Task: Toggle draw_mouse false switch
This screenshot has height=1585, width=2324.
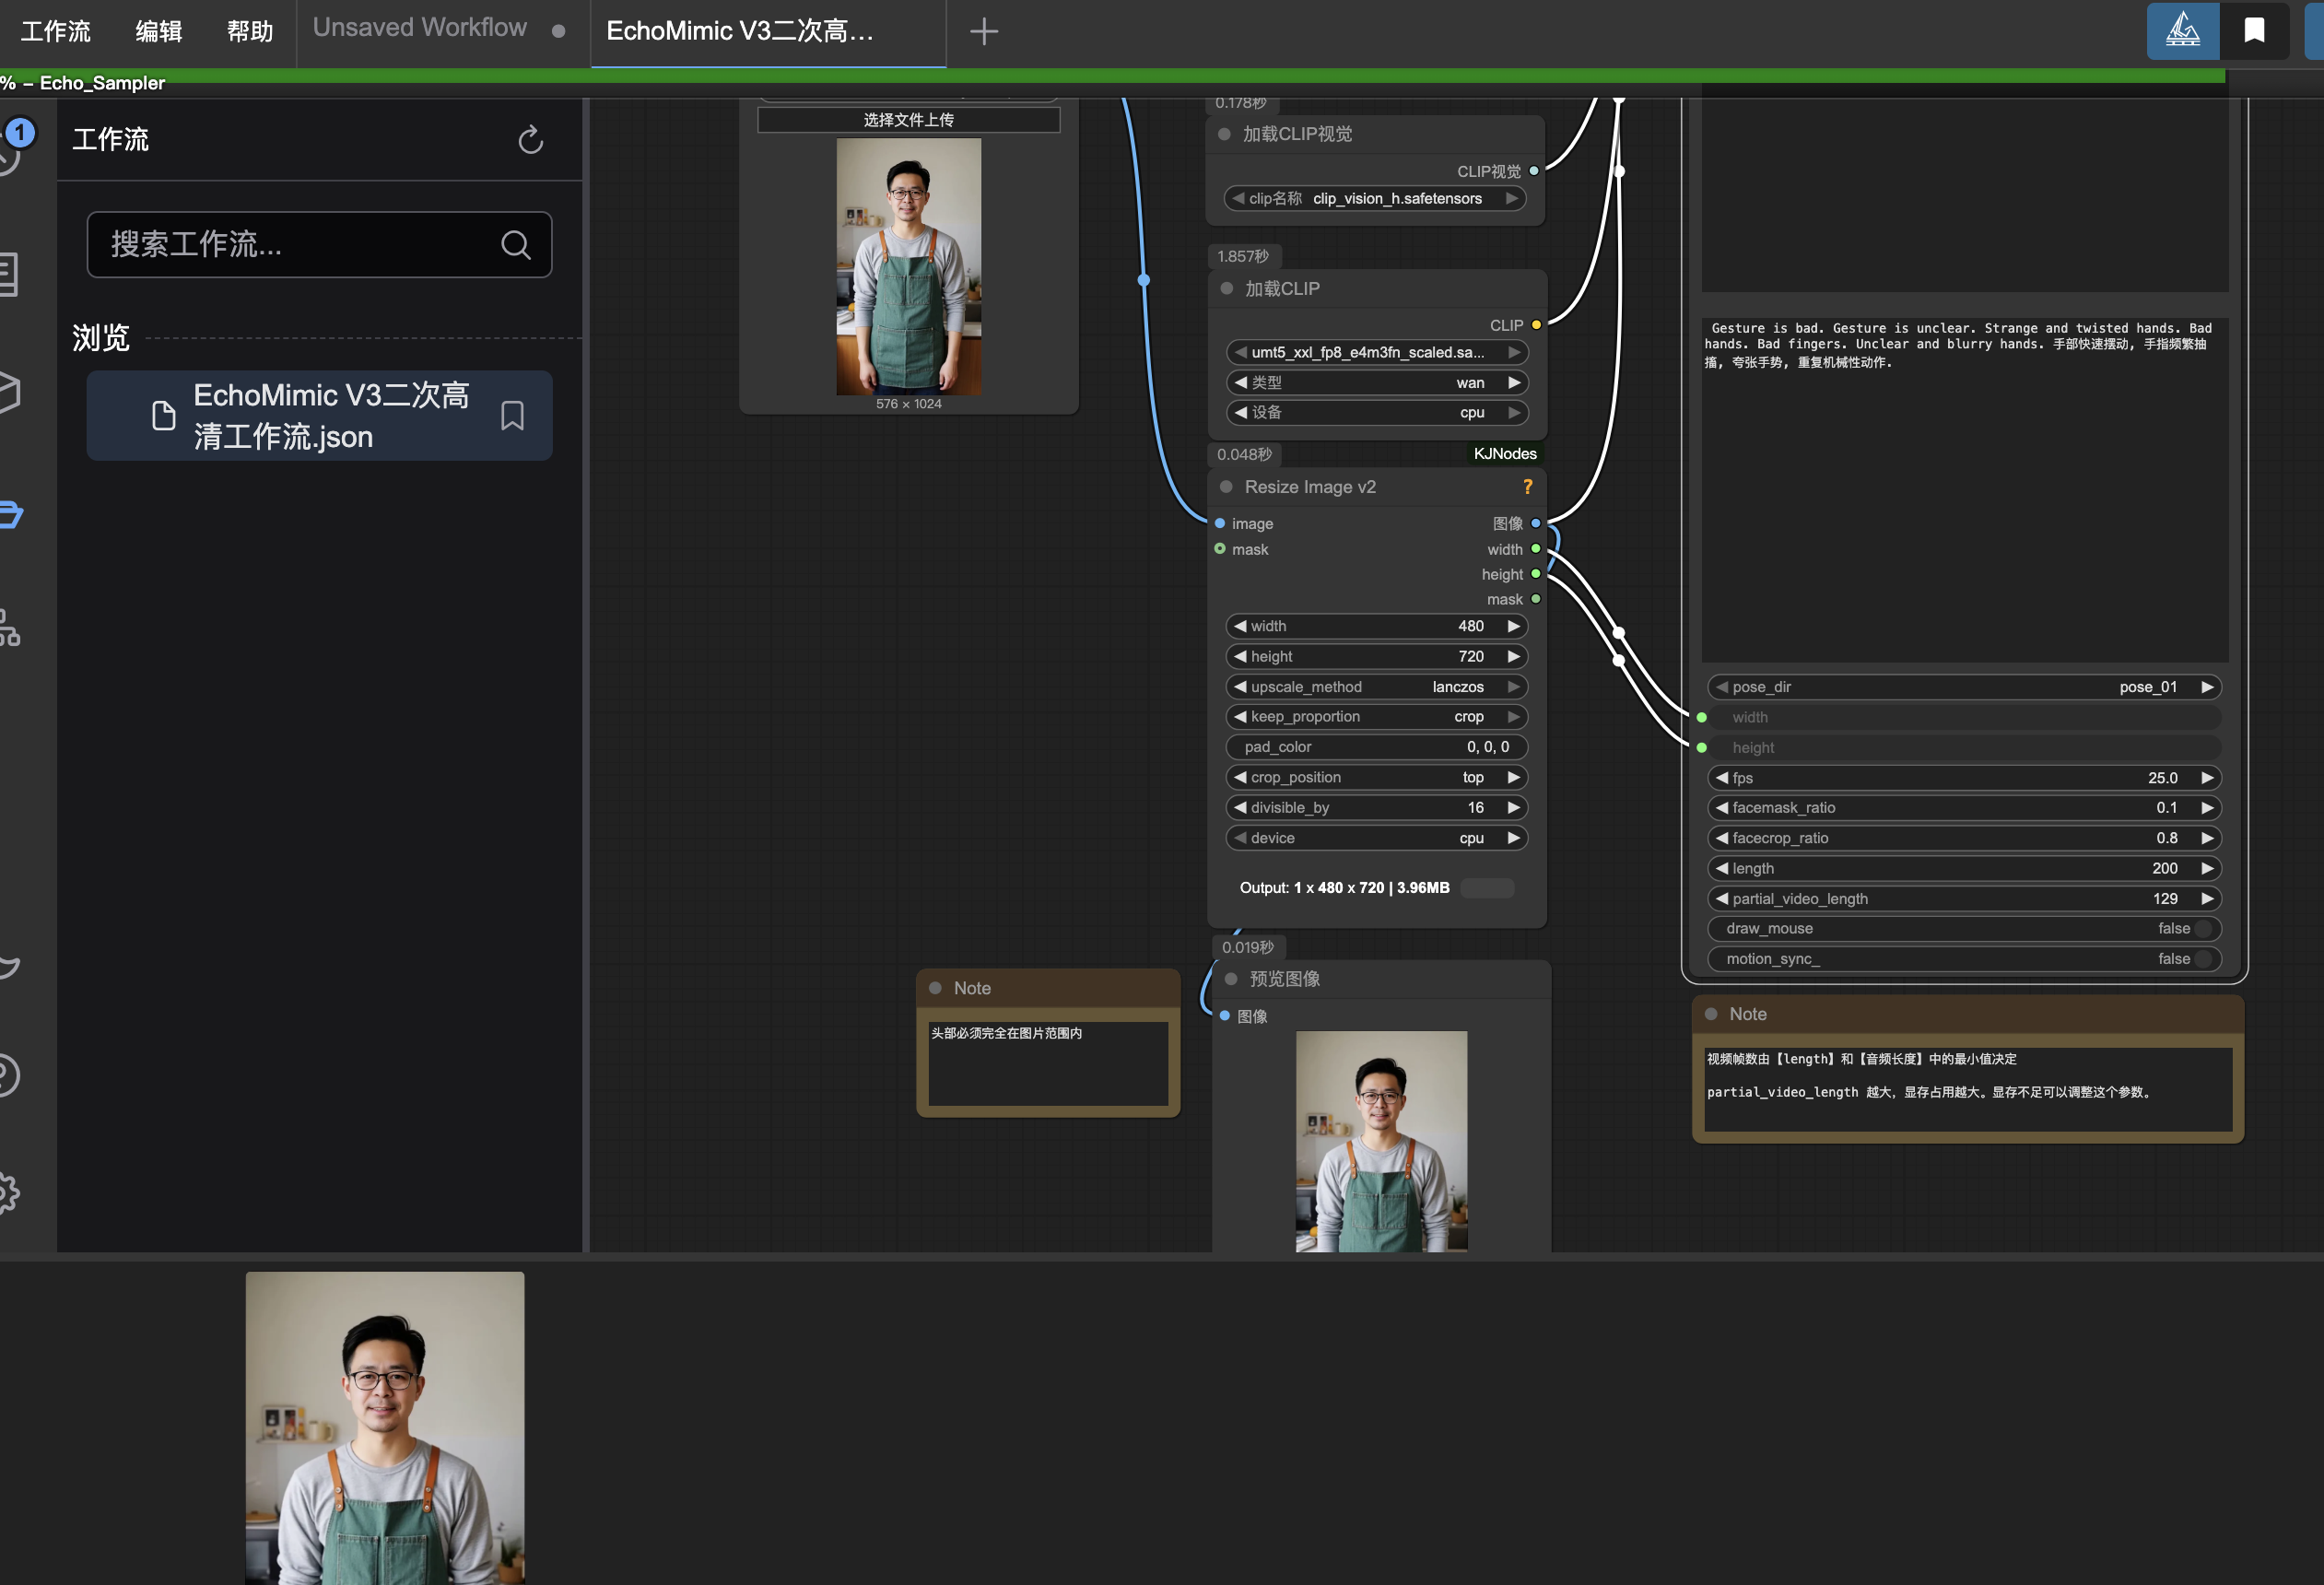Action: pyautogui.click(x=2201, y=929)
